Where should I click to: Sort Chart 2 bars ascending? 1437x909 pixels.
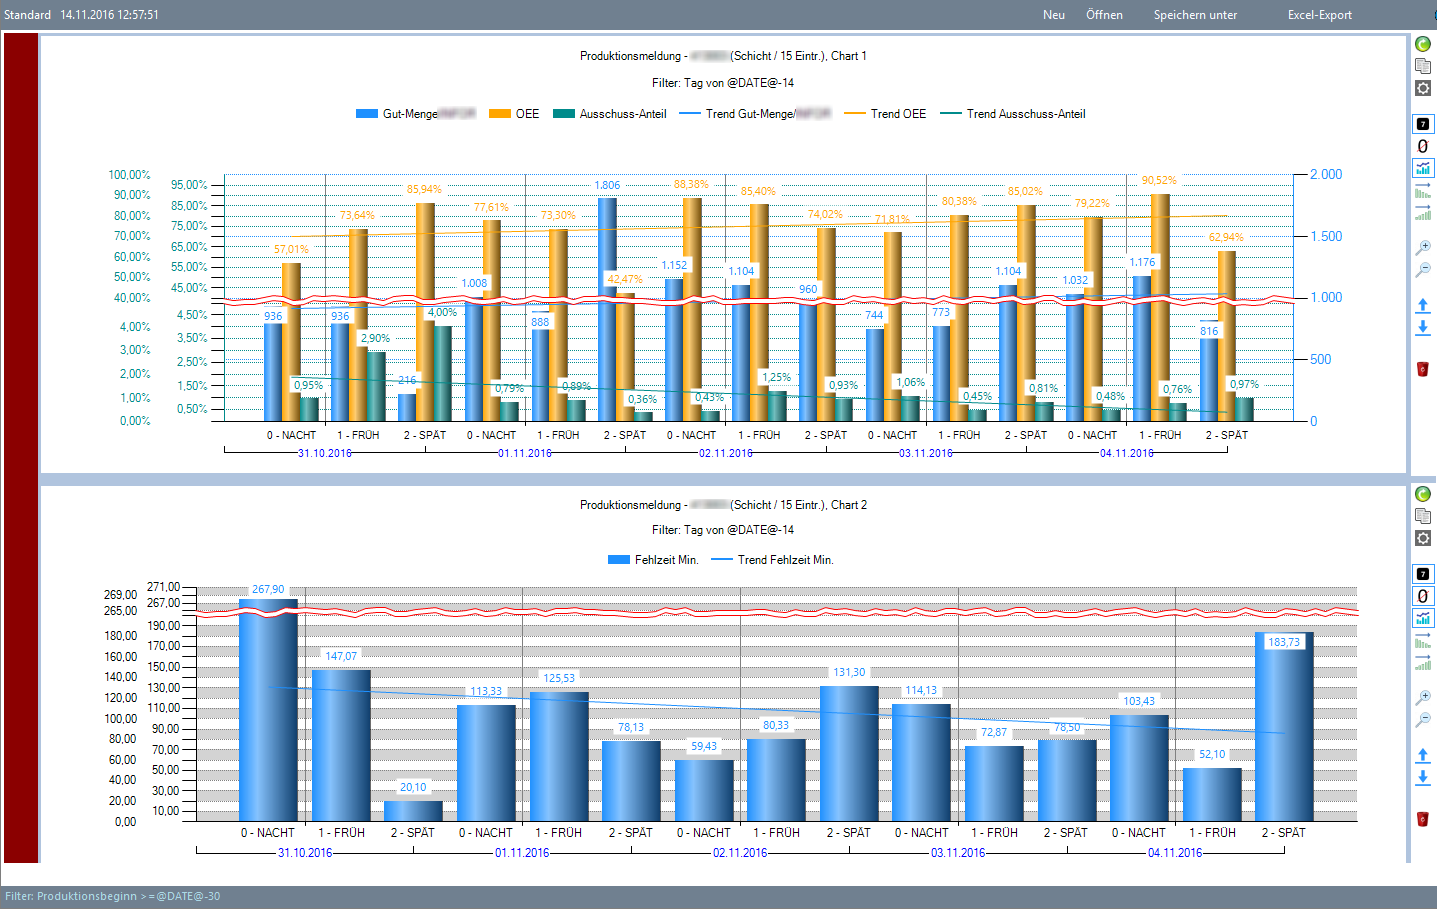click(x=1423, y=662)
